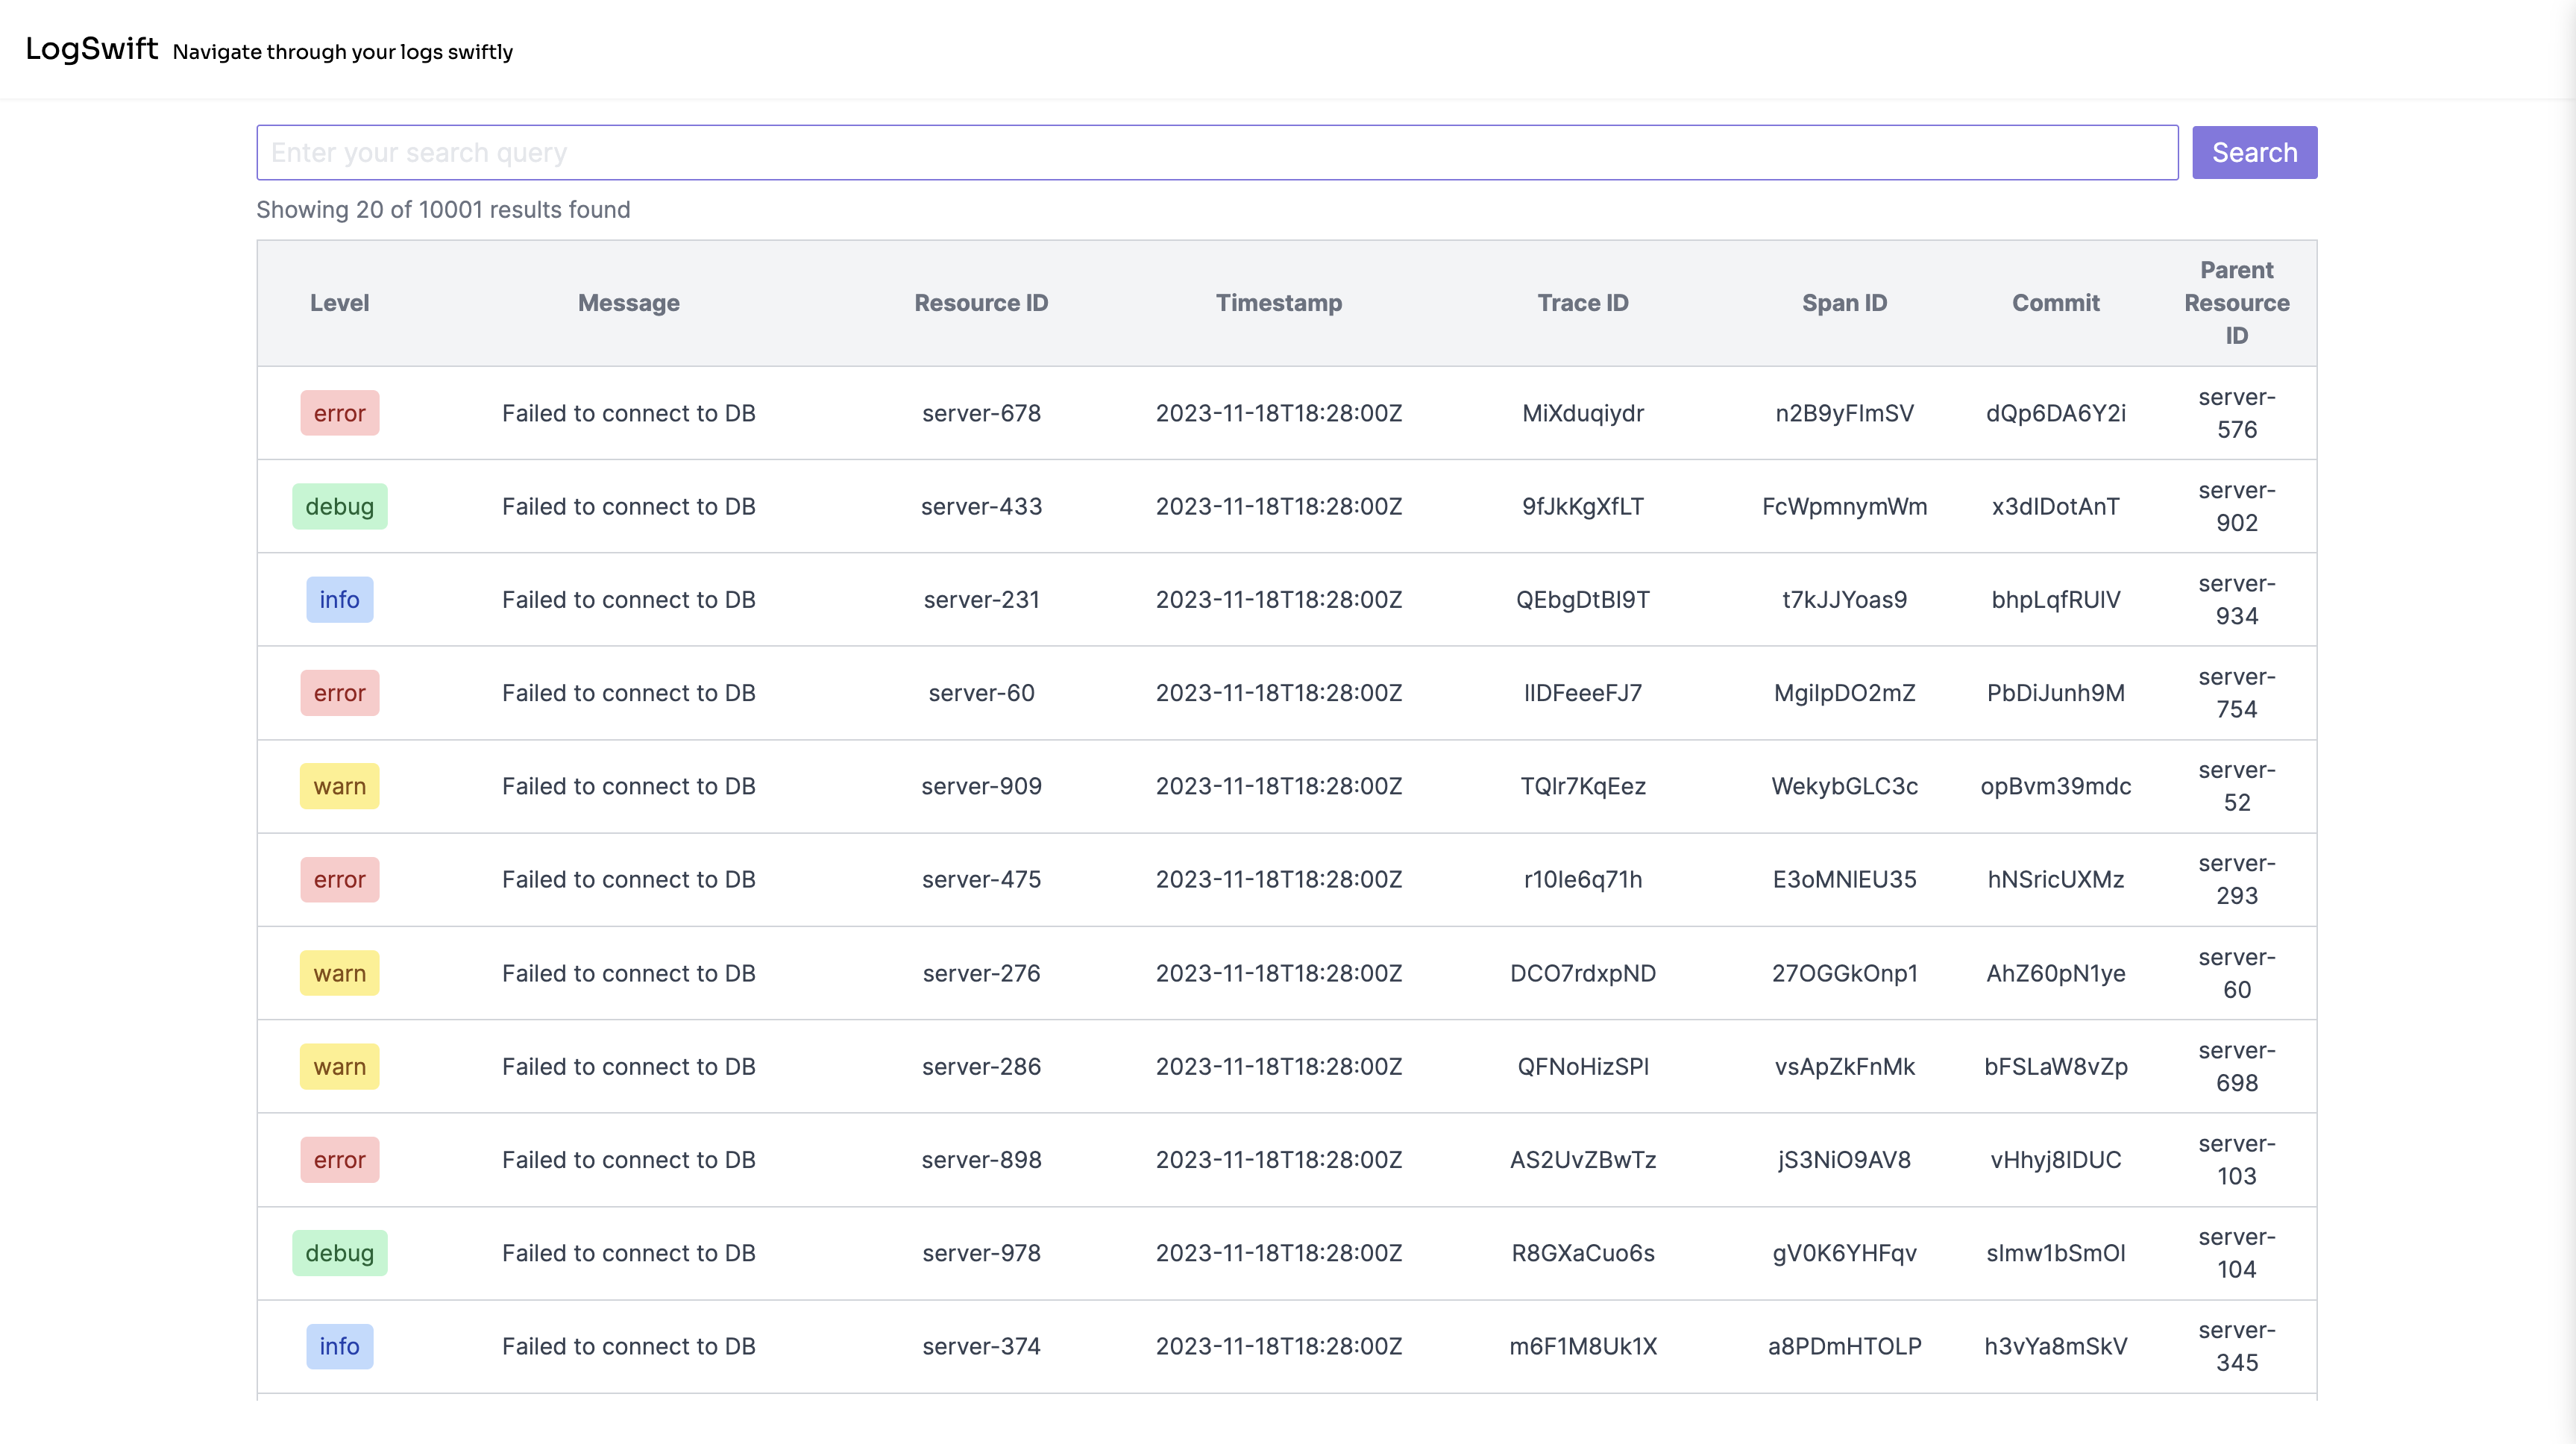The height and width of the screenshot is (1444, 2576).
Task: Click the message in the server-60 row
Action: point(628,693)
